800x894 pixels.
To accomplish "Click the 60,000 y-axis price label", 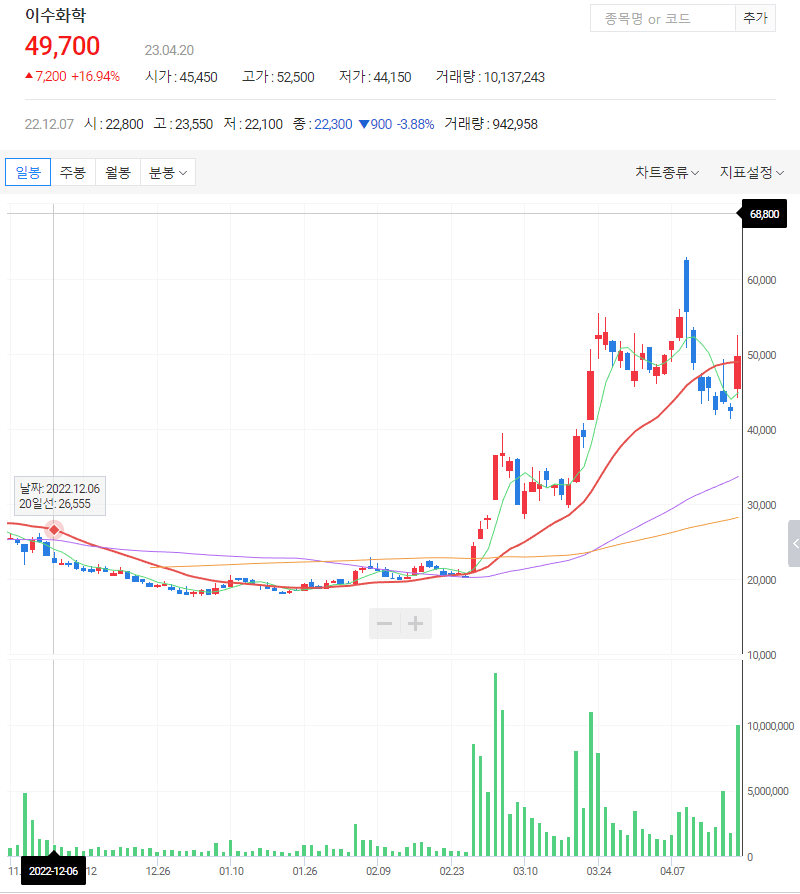I will pos(761,280).
